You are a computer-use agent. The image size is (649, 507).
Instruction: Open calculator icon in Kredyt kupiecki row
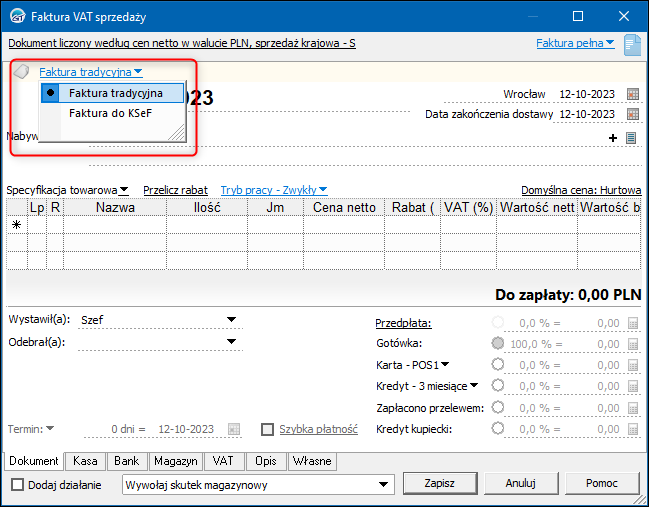point(633,429)
